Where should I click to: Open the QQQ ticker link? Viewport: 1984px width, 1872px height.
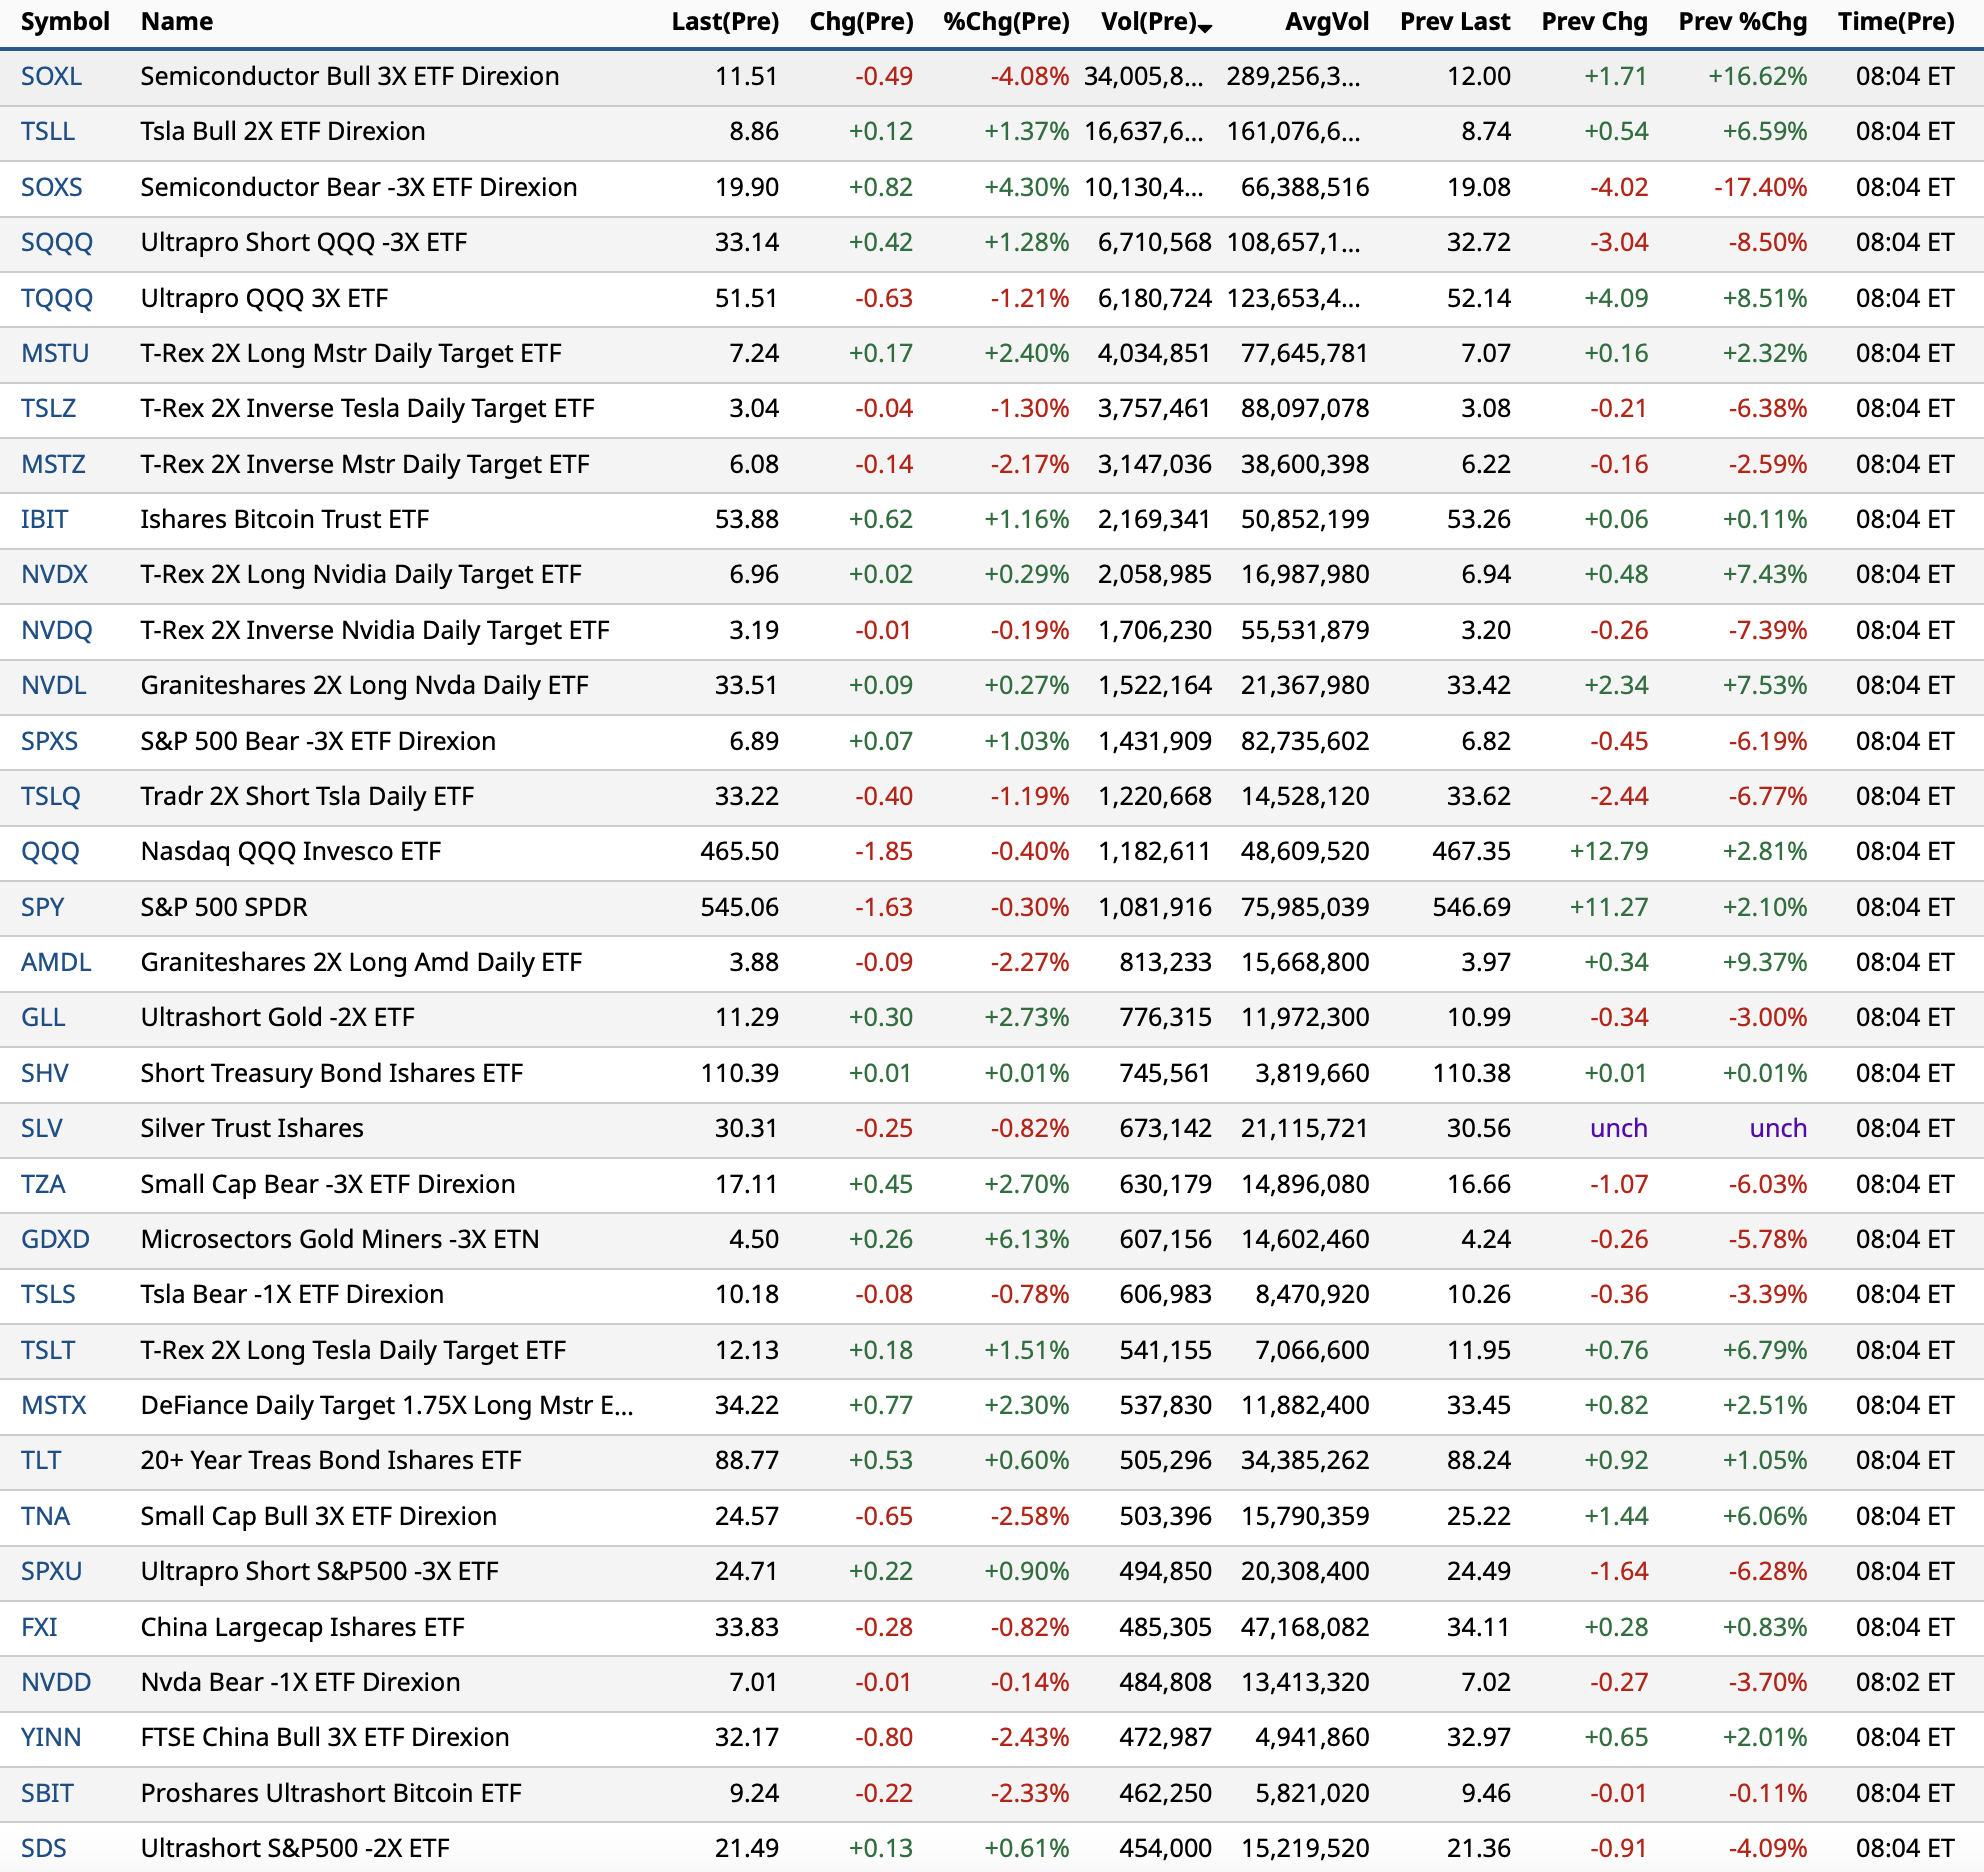click(50, 852)
